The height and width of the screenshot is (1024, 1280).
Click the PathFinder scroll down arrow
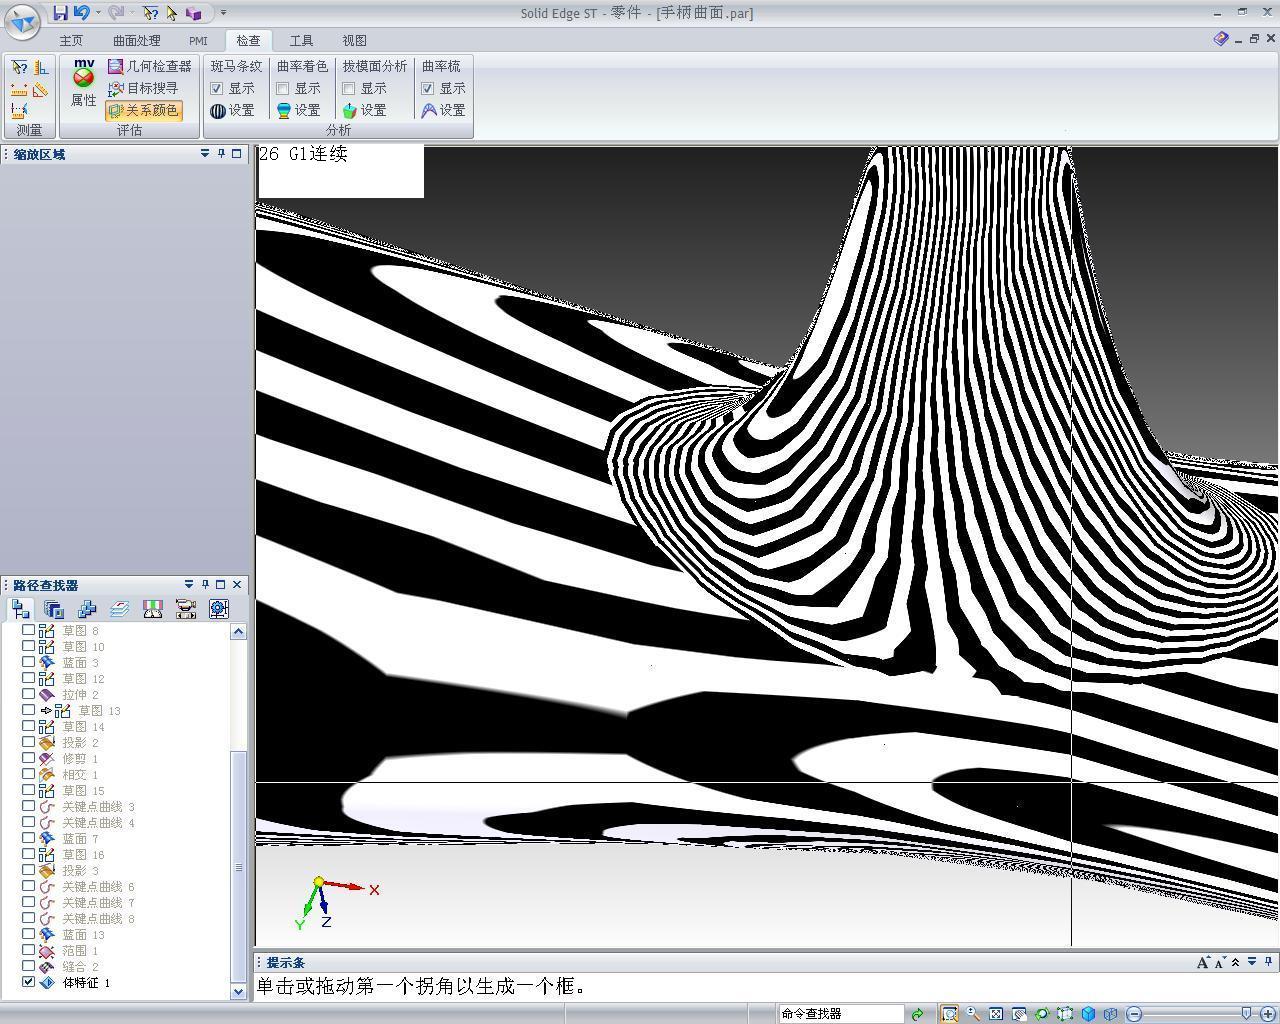(238, 991)
